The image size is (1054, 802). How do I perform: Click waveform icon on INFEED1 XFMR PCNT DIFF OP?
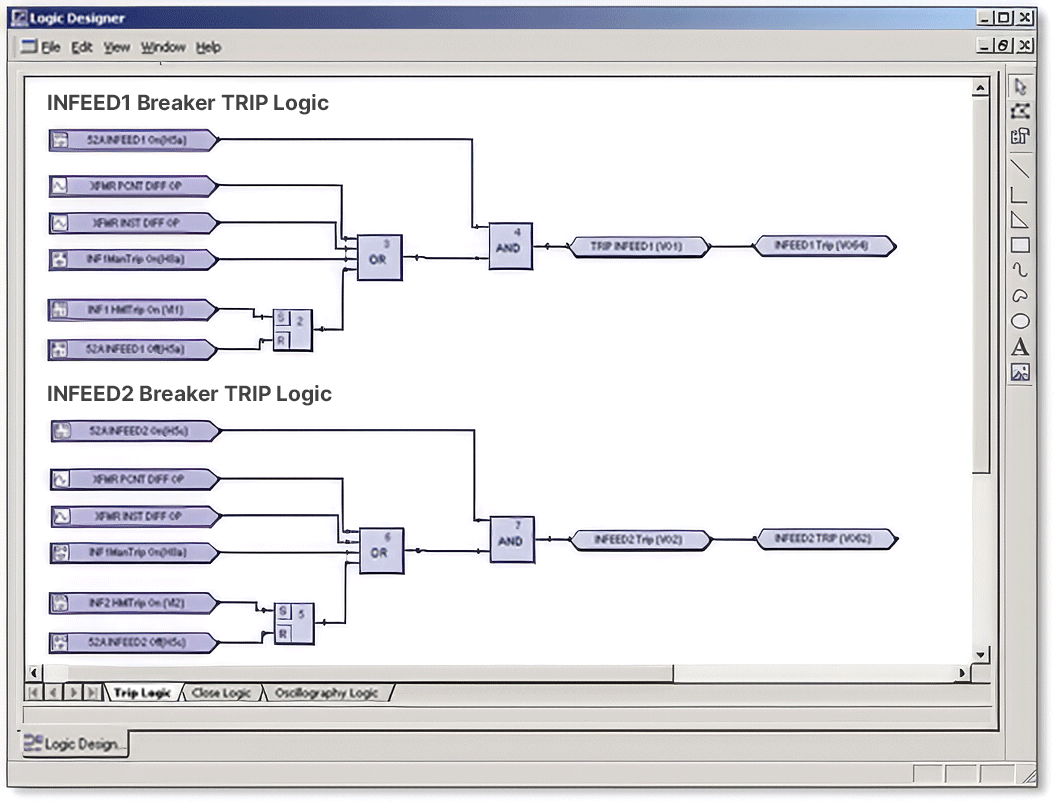click(60, 186)
